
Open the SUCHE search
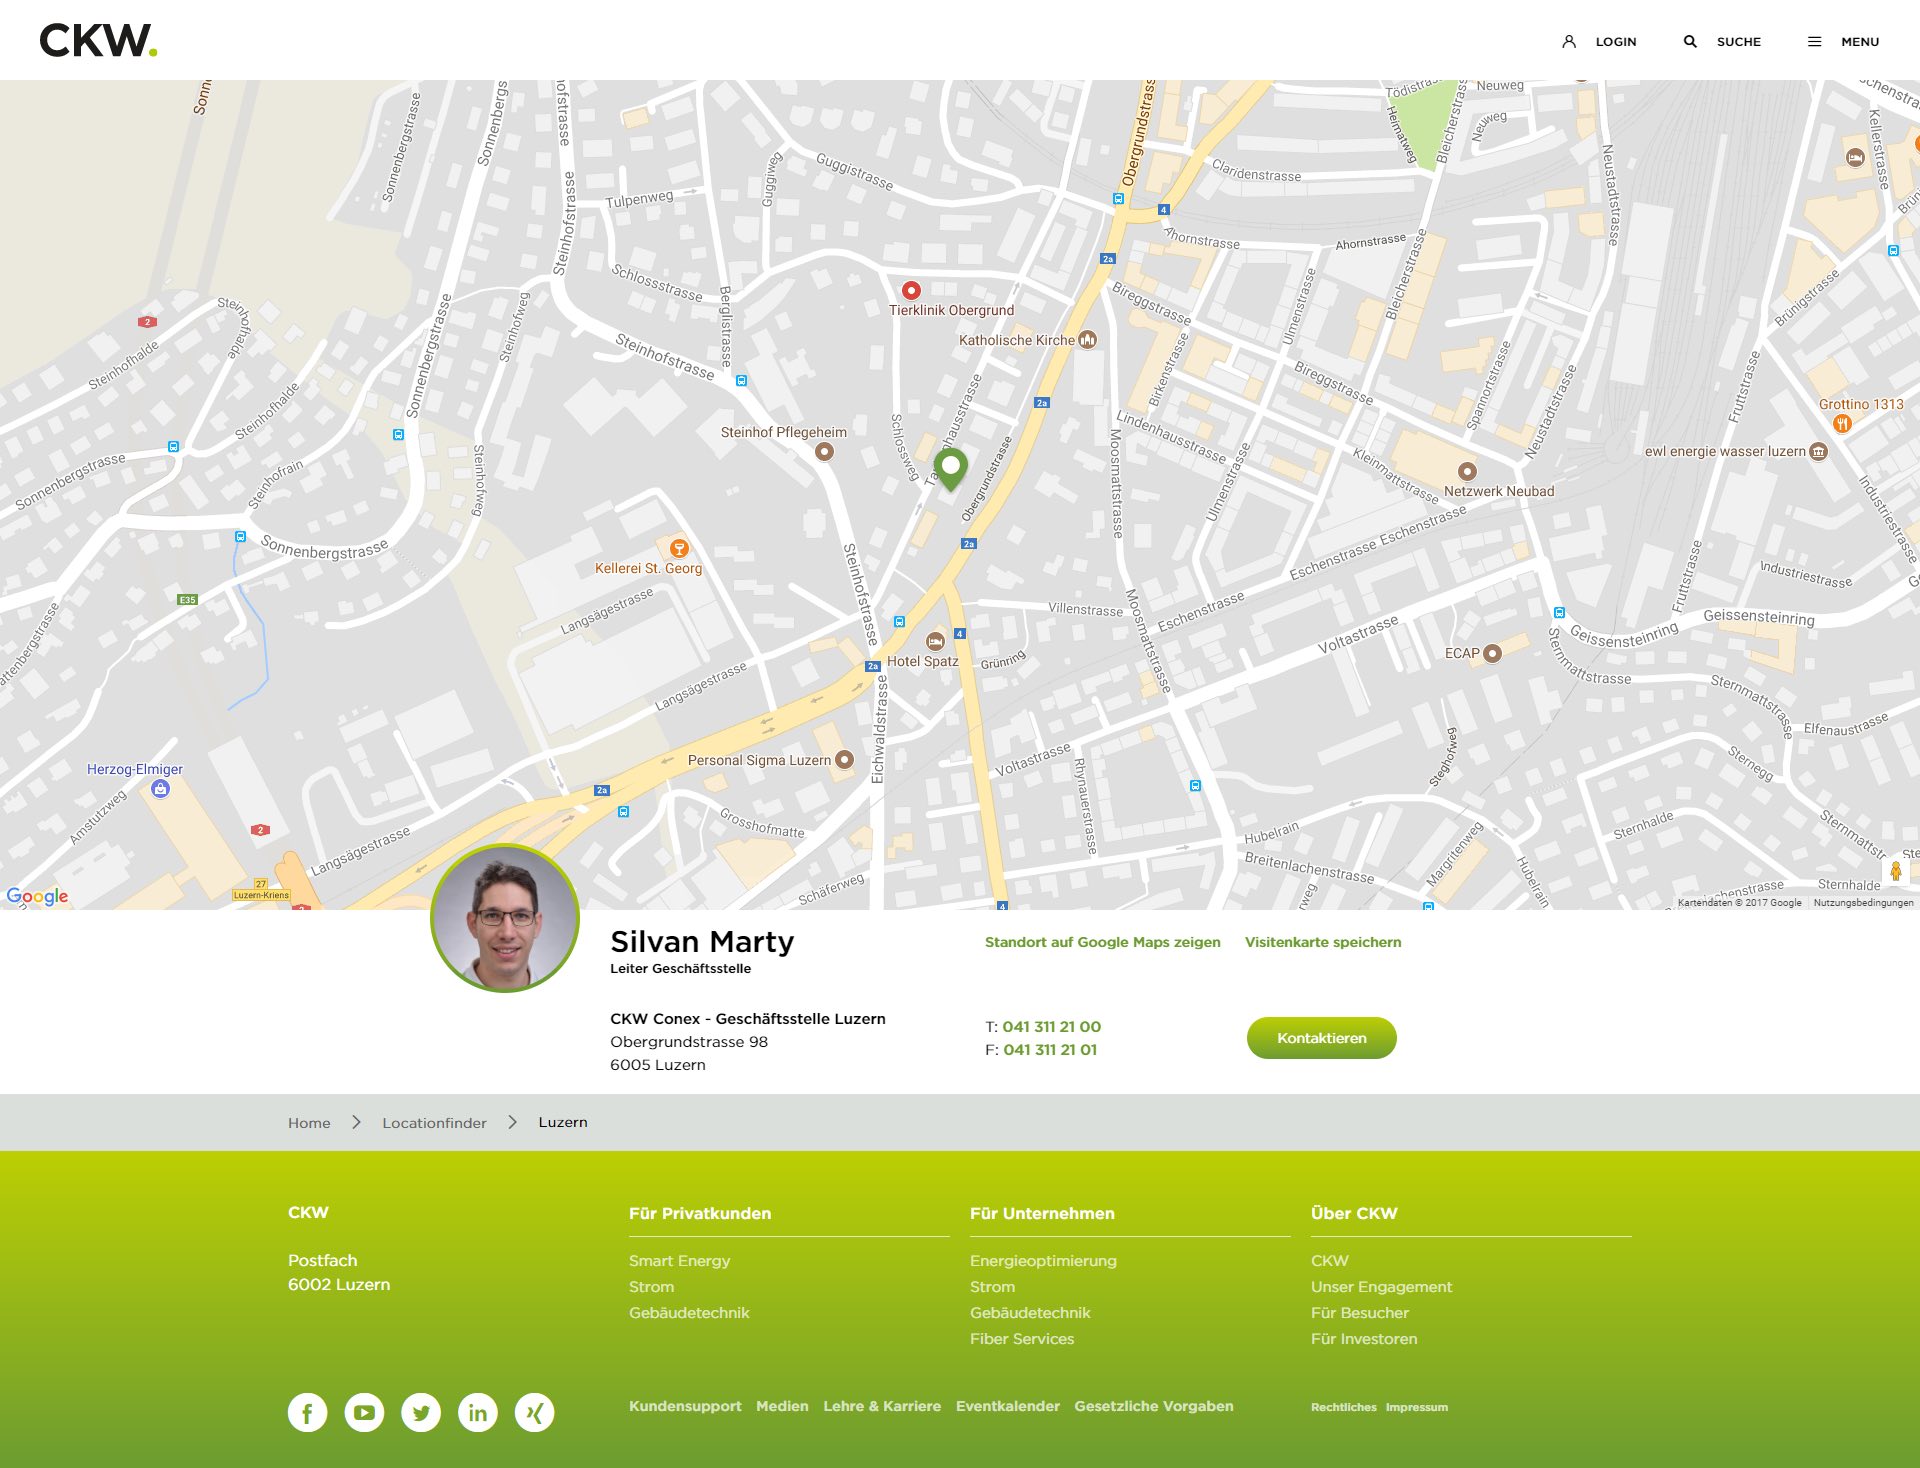[1722, 42]
